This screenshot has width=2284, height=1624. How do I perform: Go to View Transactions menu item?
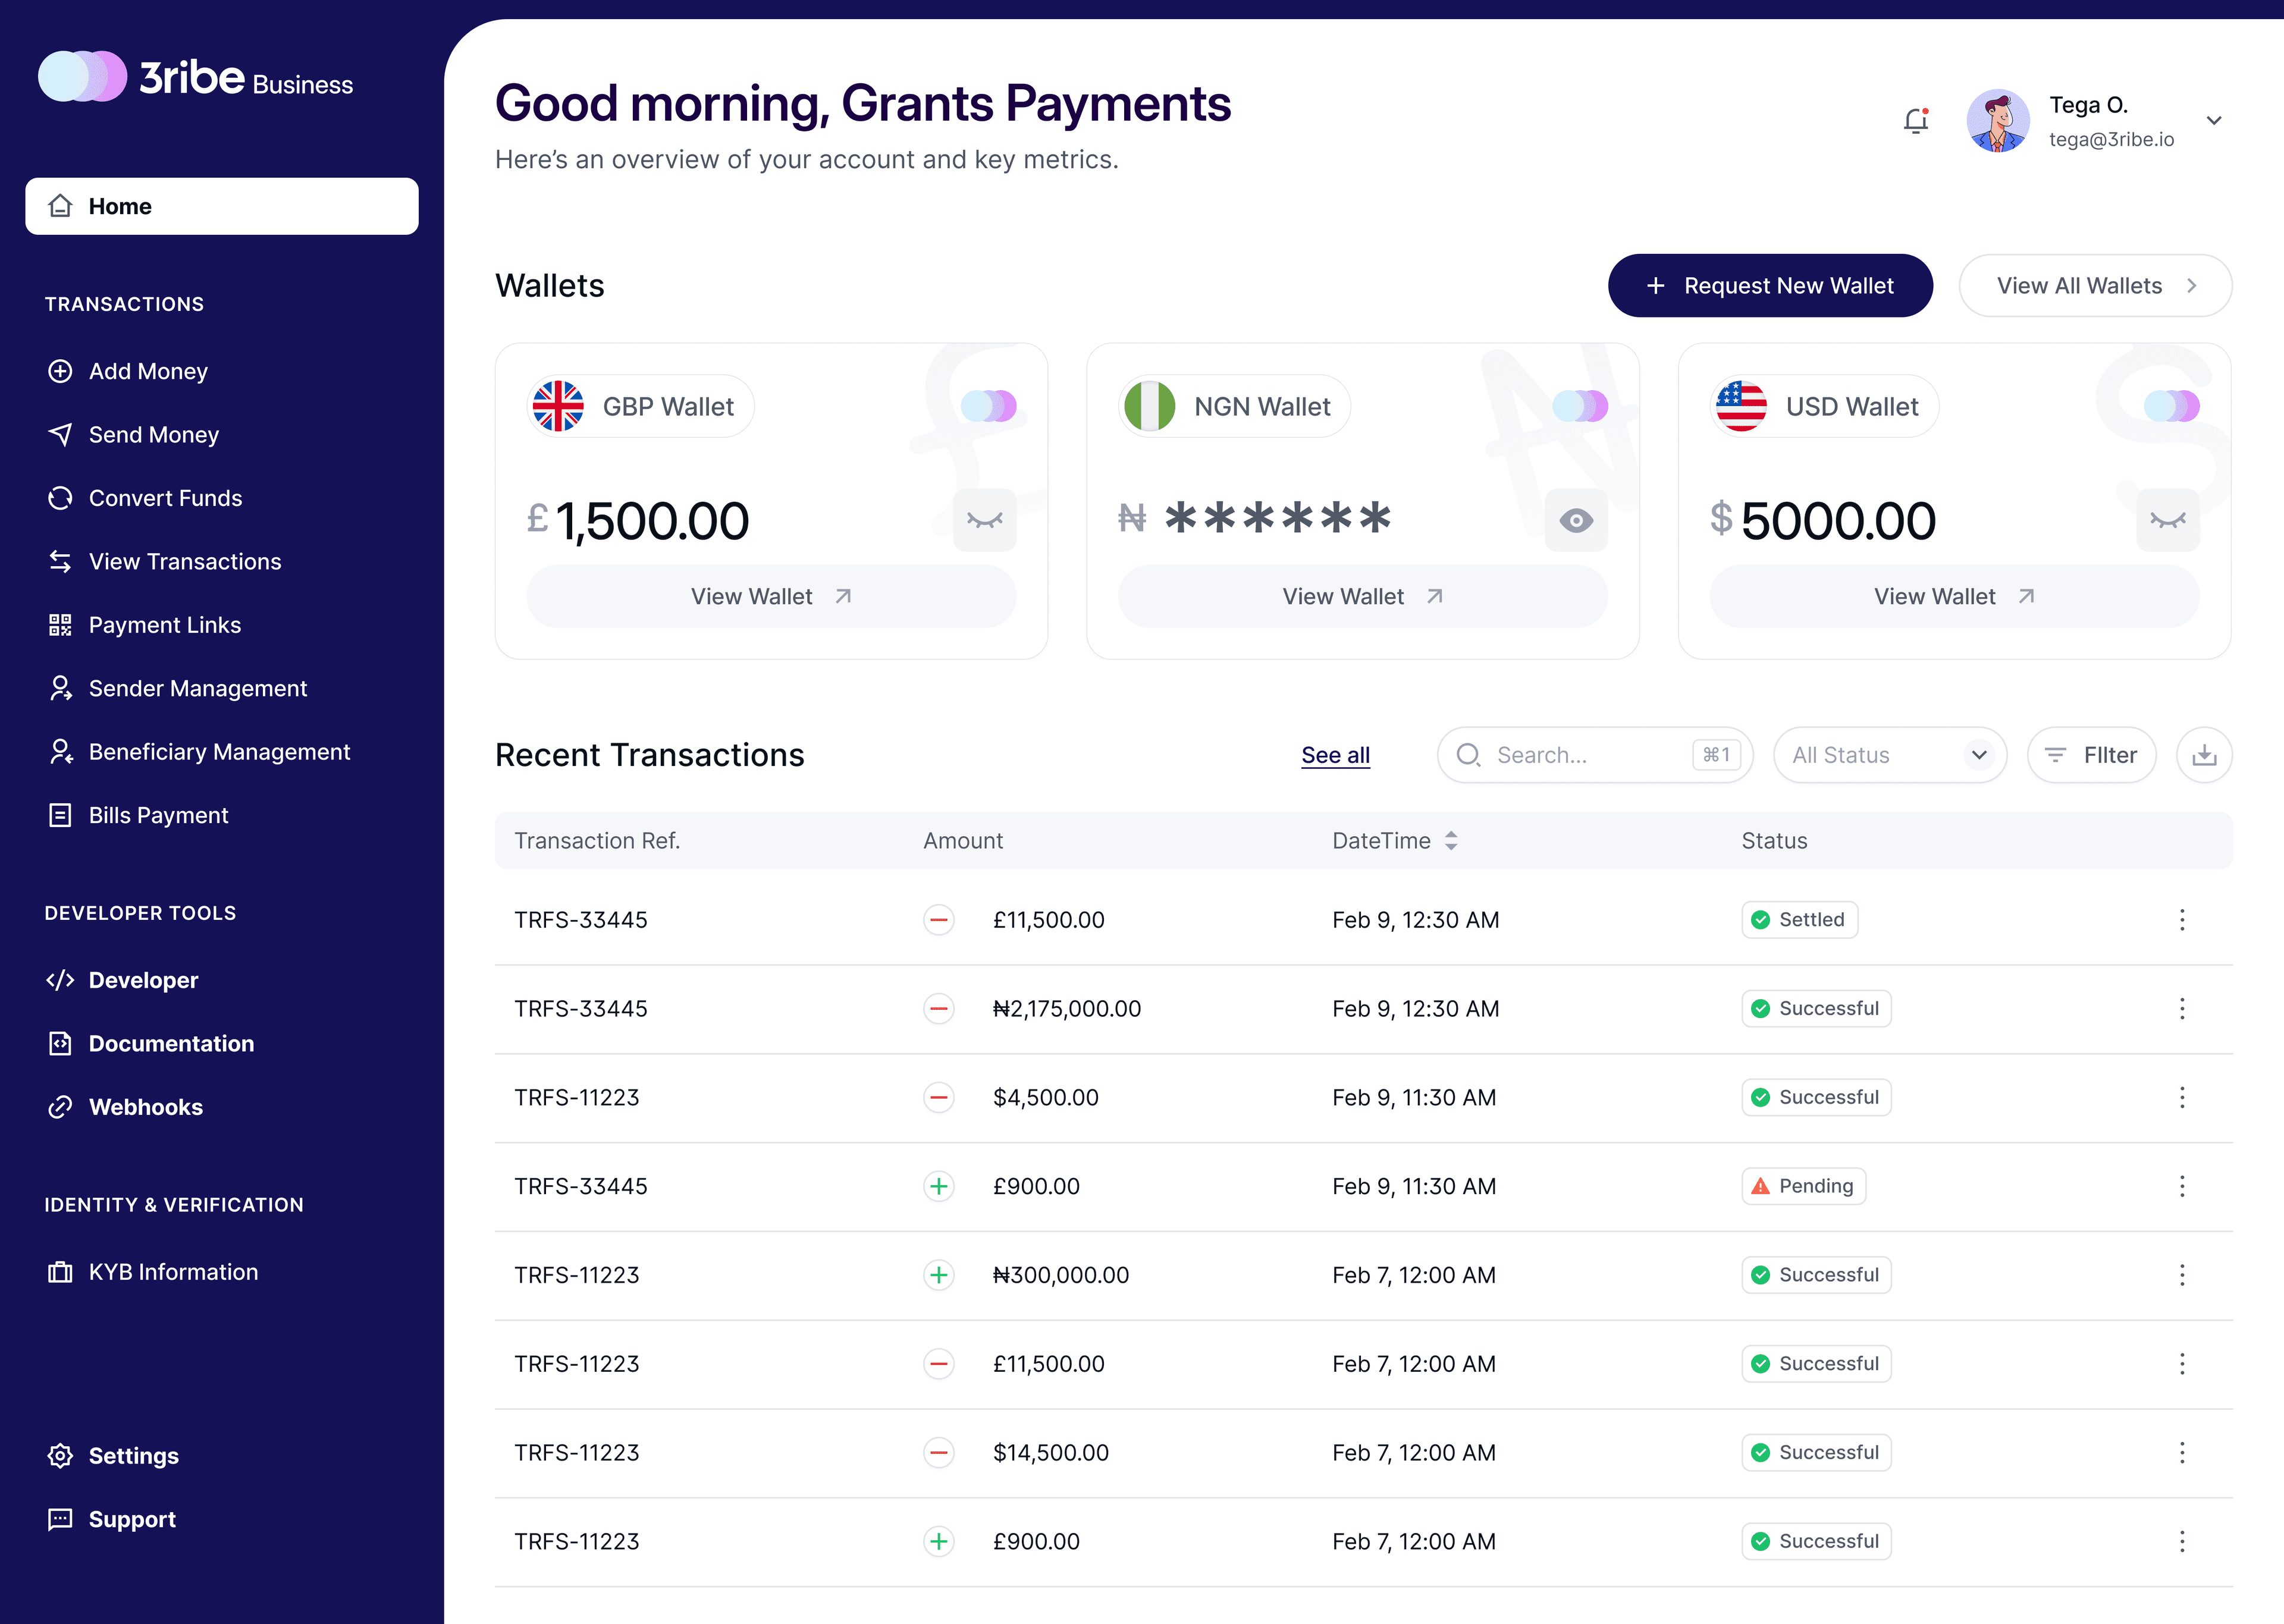click(x=184, y=562)
